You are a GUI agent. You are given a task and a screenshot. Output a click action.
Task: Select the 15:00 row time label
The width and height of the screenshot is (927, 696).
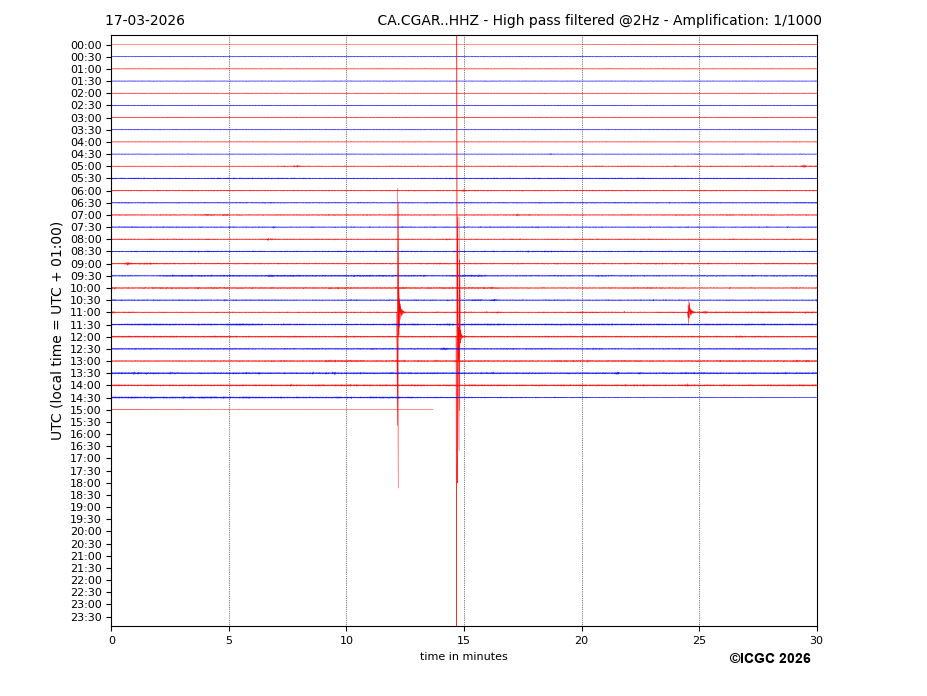tap(86, 410)
